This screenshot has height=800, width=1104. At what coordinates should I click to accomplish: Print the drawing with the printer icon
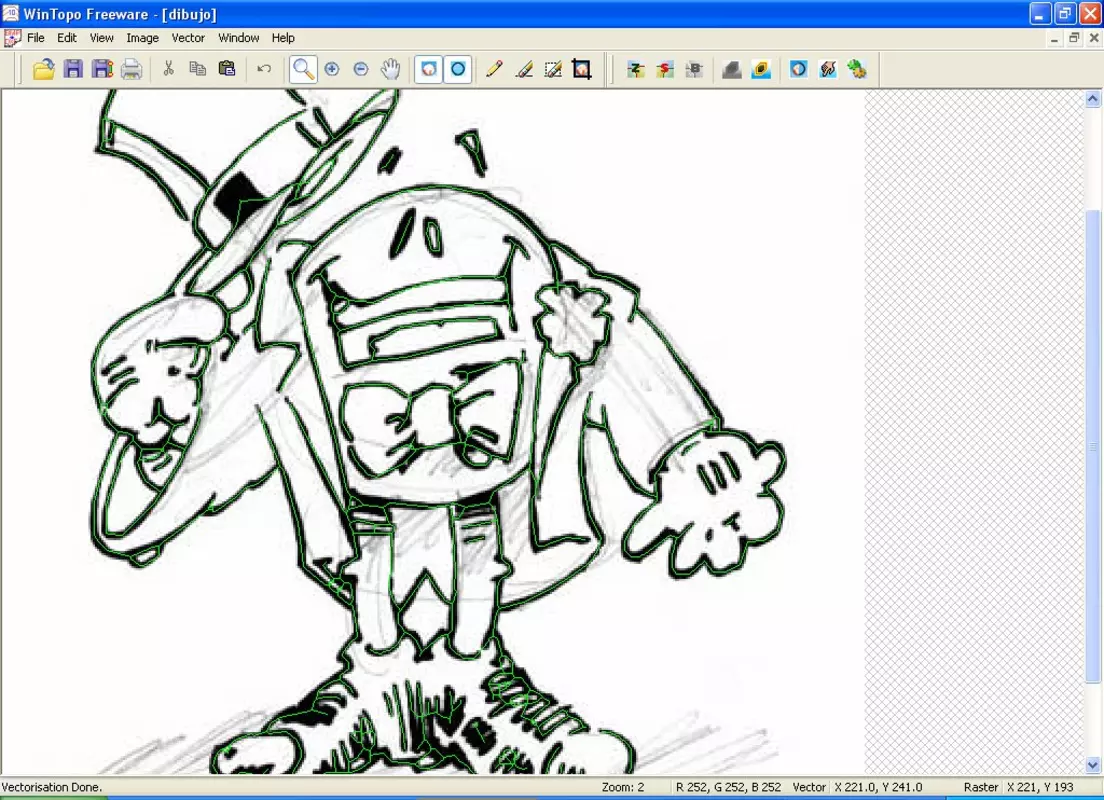[132, 69]
